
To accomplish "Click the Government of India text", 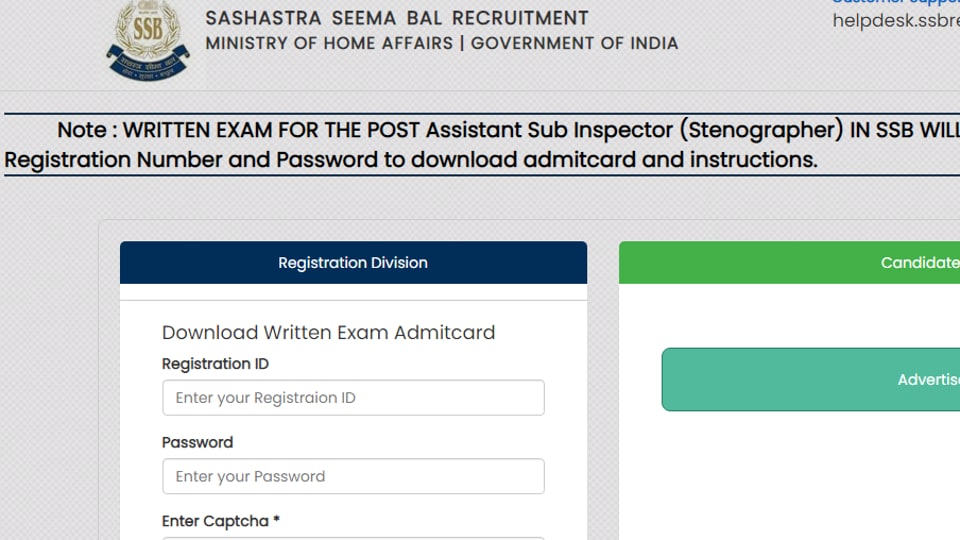I will 574,43.
